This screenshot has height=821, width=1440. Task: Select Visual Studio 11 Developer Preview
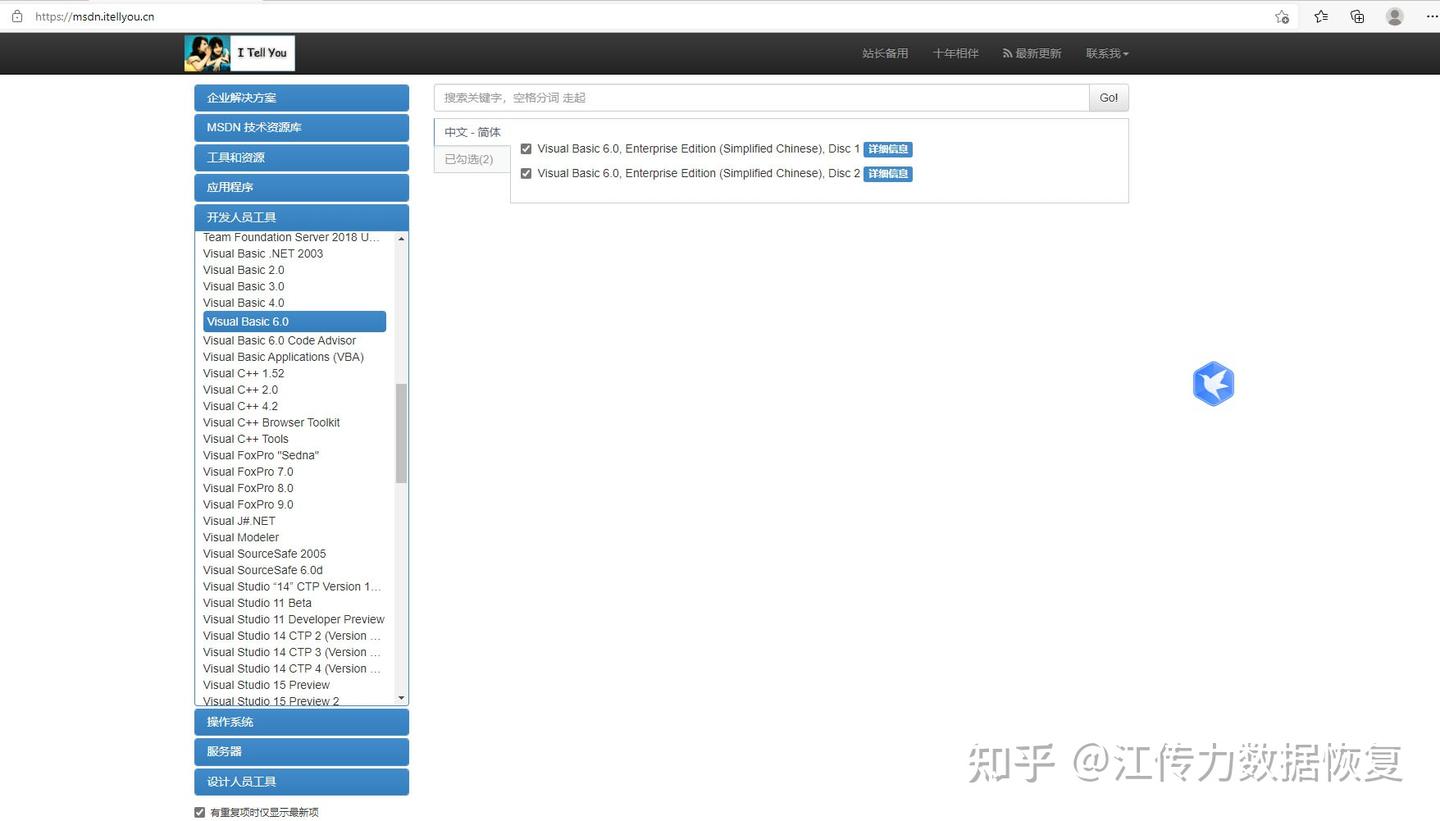(x=294, y=620)
